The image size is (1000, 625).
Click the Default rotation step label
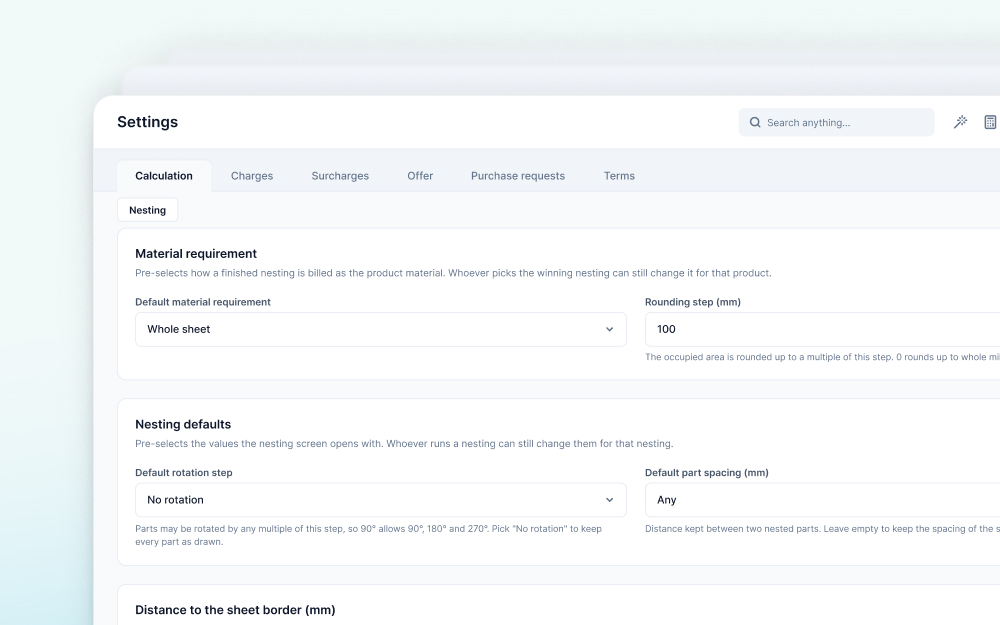tap(184, 473)
